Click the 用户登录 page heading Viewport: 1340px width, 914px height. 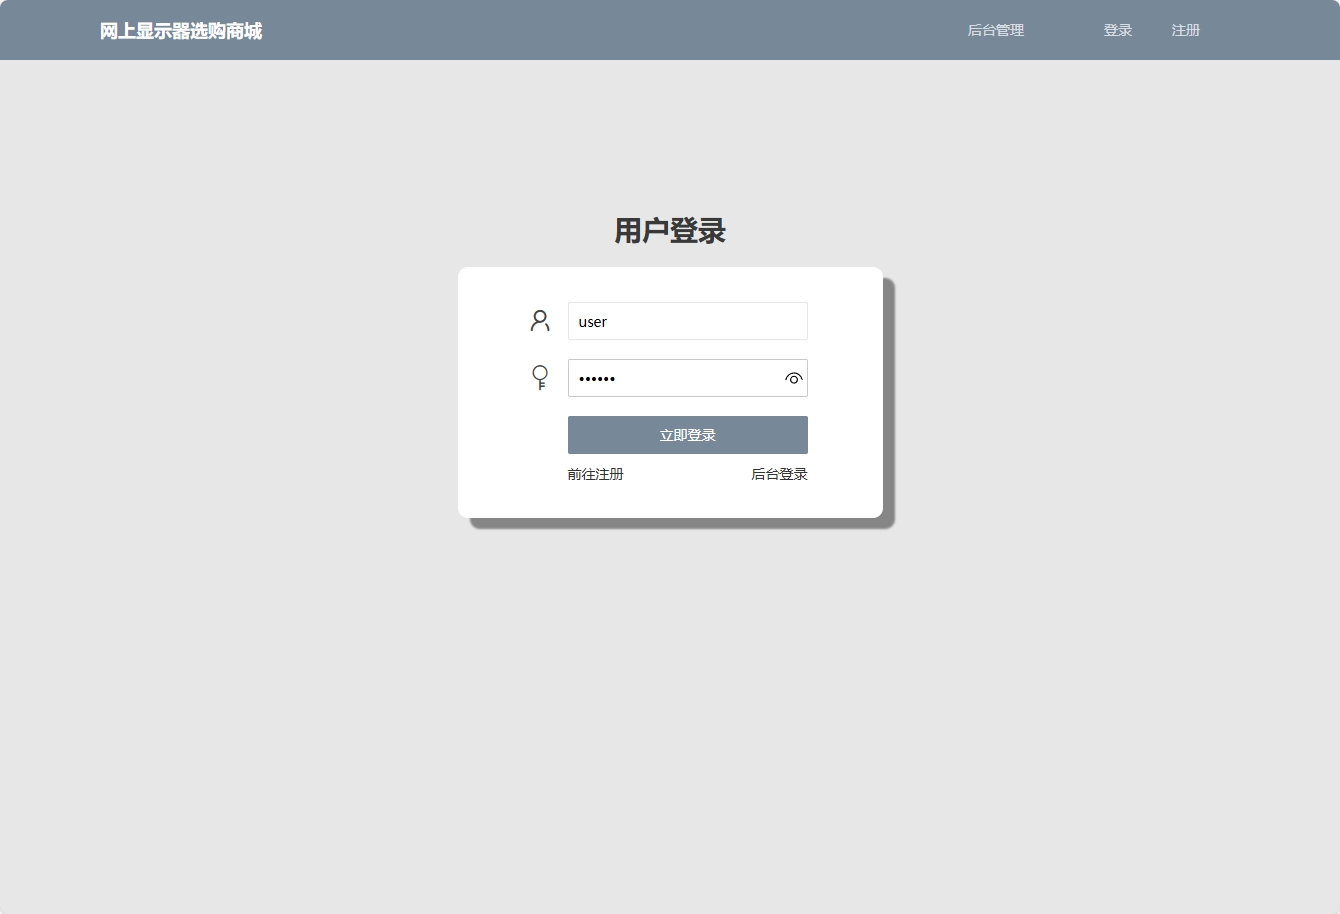(670, 231)
